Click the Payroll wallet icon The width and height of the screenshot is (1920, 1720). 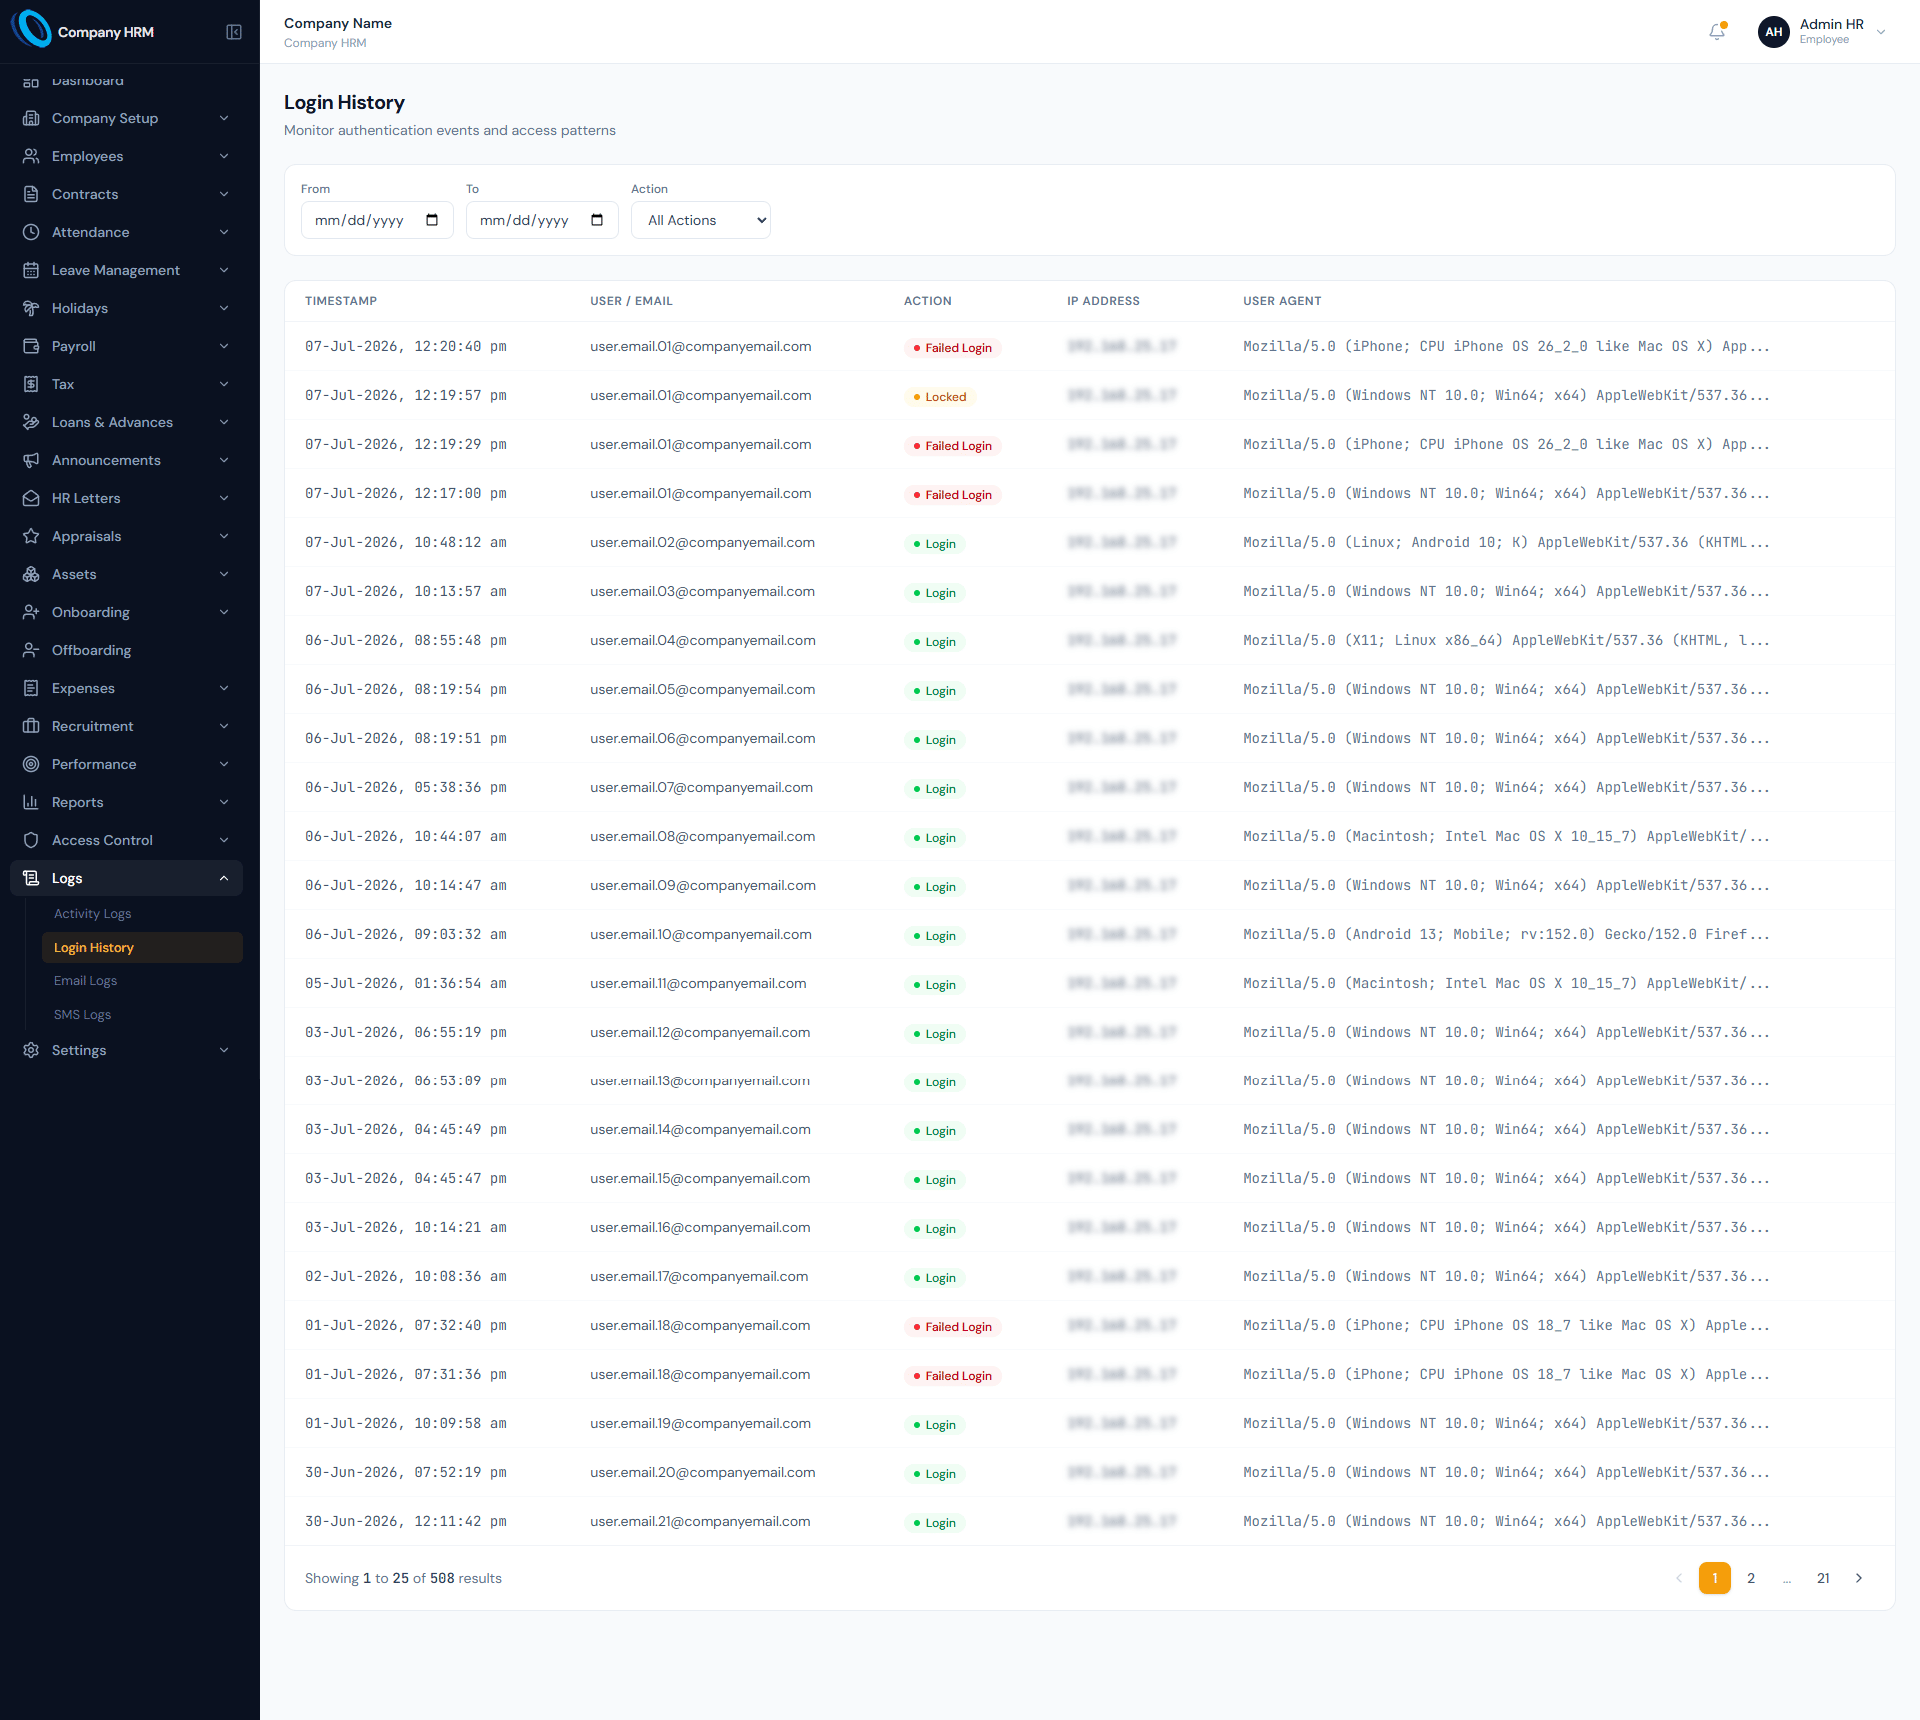[31, 346]
